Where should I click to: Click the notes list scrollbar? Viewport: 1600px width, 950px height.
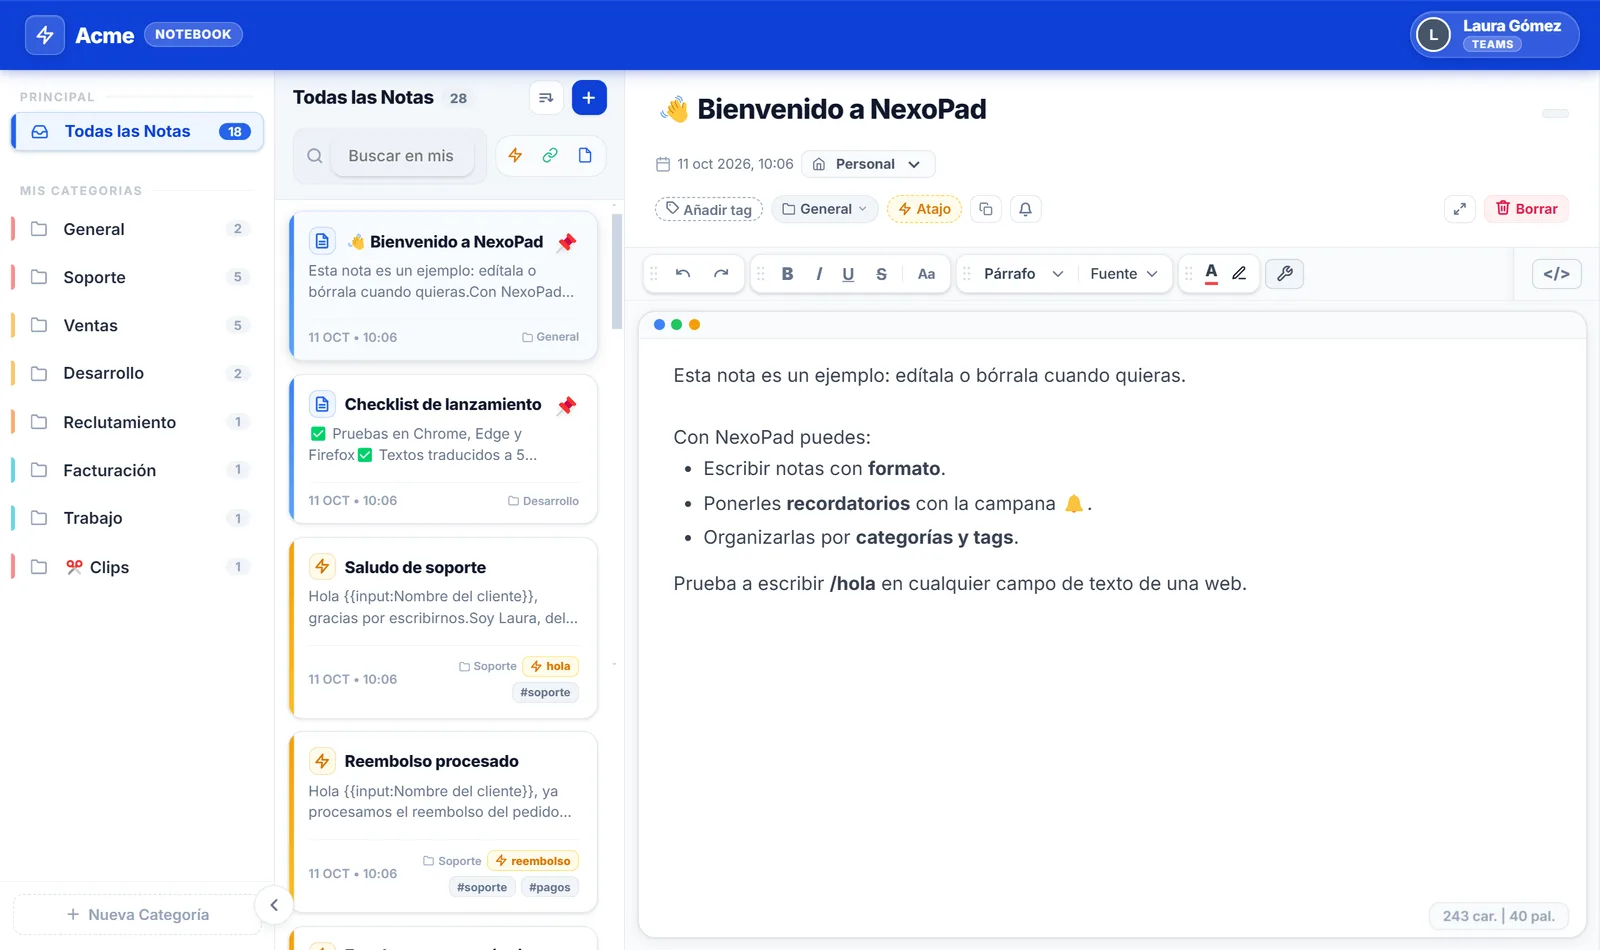(616, 272)
